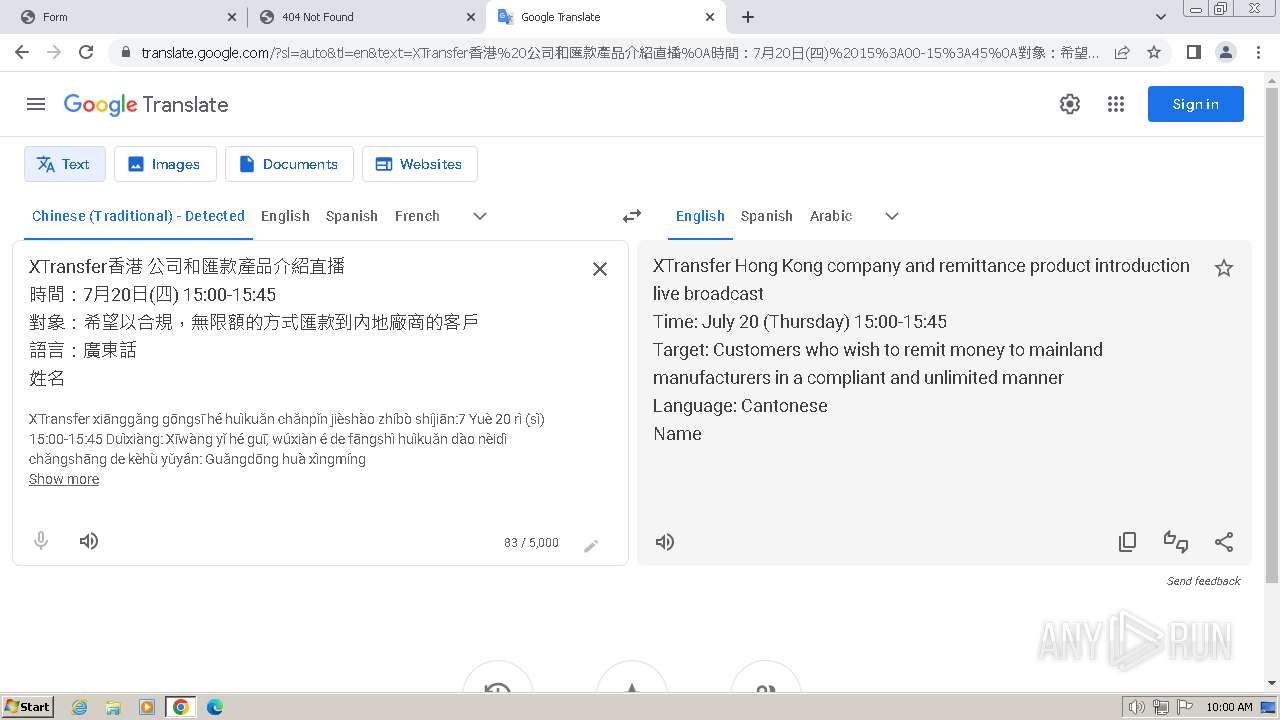Open Windows Media Player from taskbar
Screen dimensions: 1280x720
tap(147, 707)
